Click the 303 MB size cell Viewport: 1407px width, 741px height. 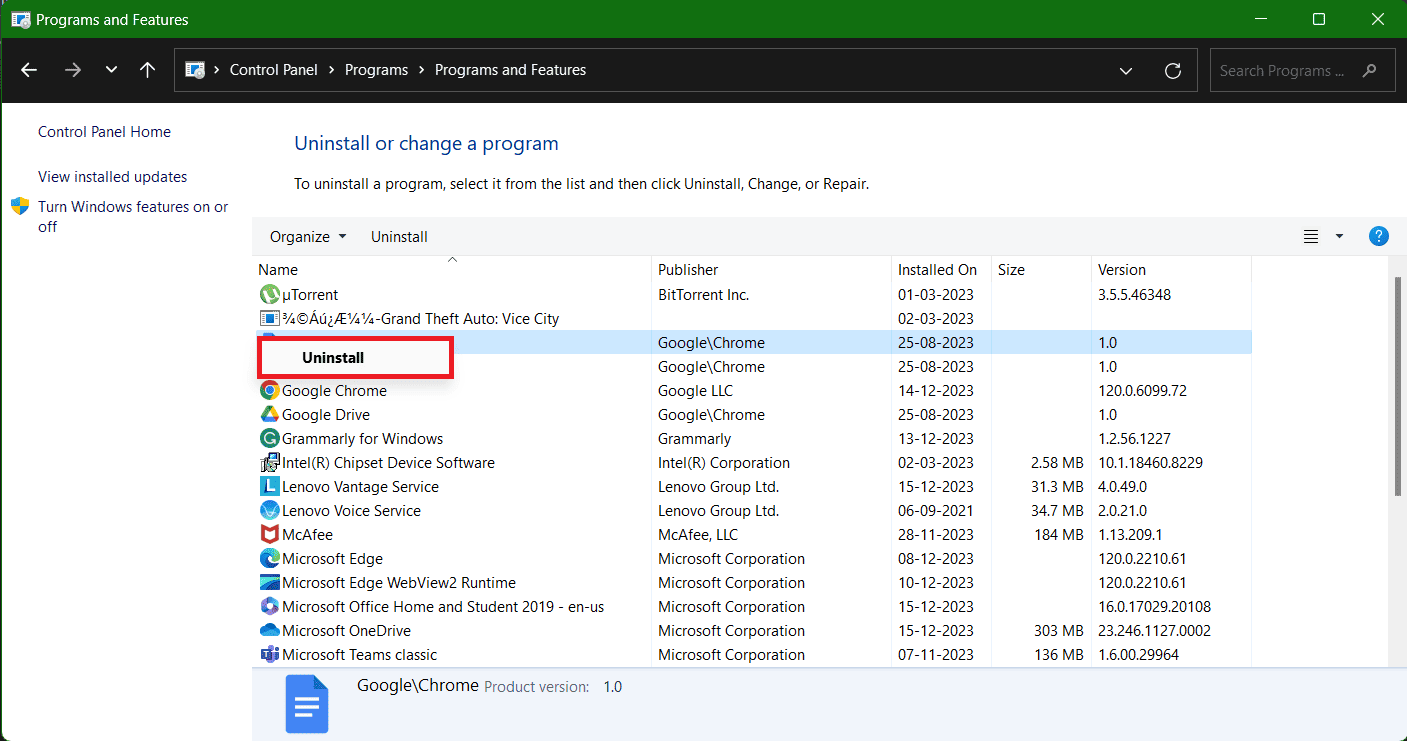pos(1059,631)
